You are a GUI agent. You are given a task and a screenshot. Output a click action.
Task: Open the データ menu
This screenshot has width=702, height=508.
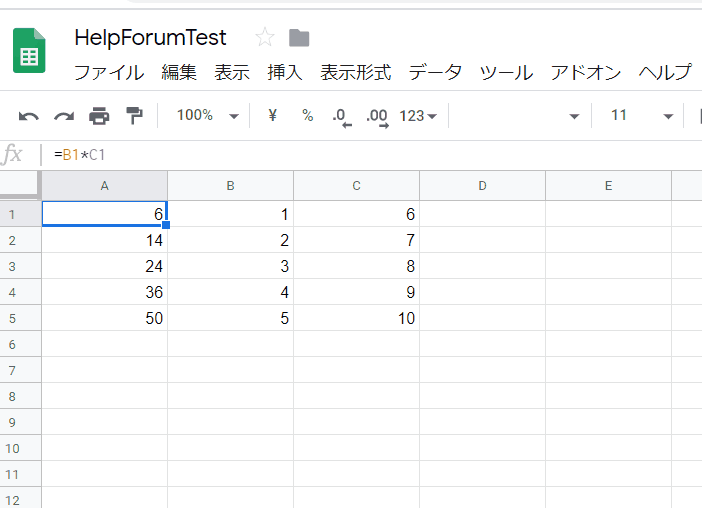435,73
